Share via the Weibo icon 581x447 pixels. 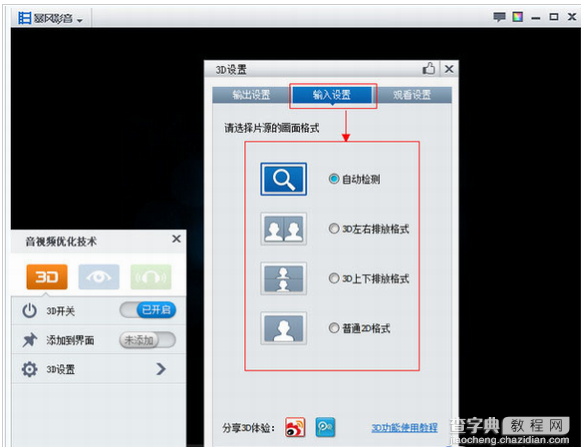295,427
